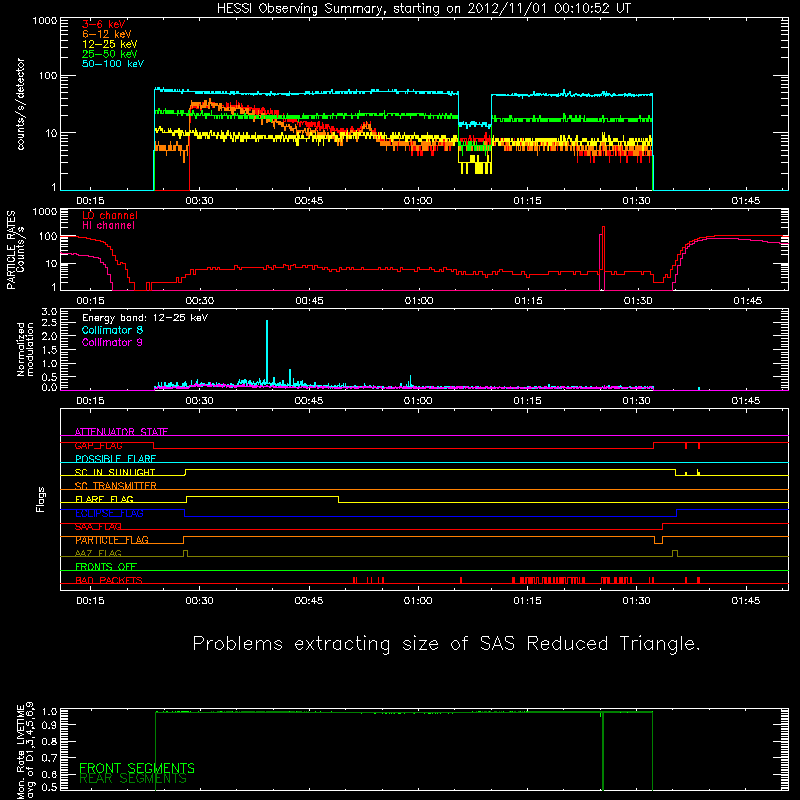Click the FRONTS_OFF flag label
Image resolution: width=800 pixels, height=800 pixels.
pos(106,567)
